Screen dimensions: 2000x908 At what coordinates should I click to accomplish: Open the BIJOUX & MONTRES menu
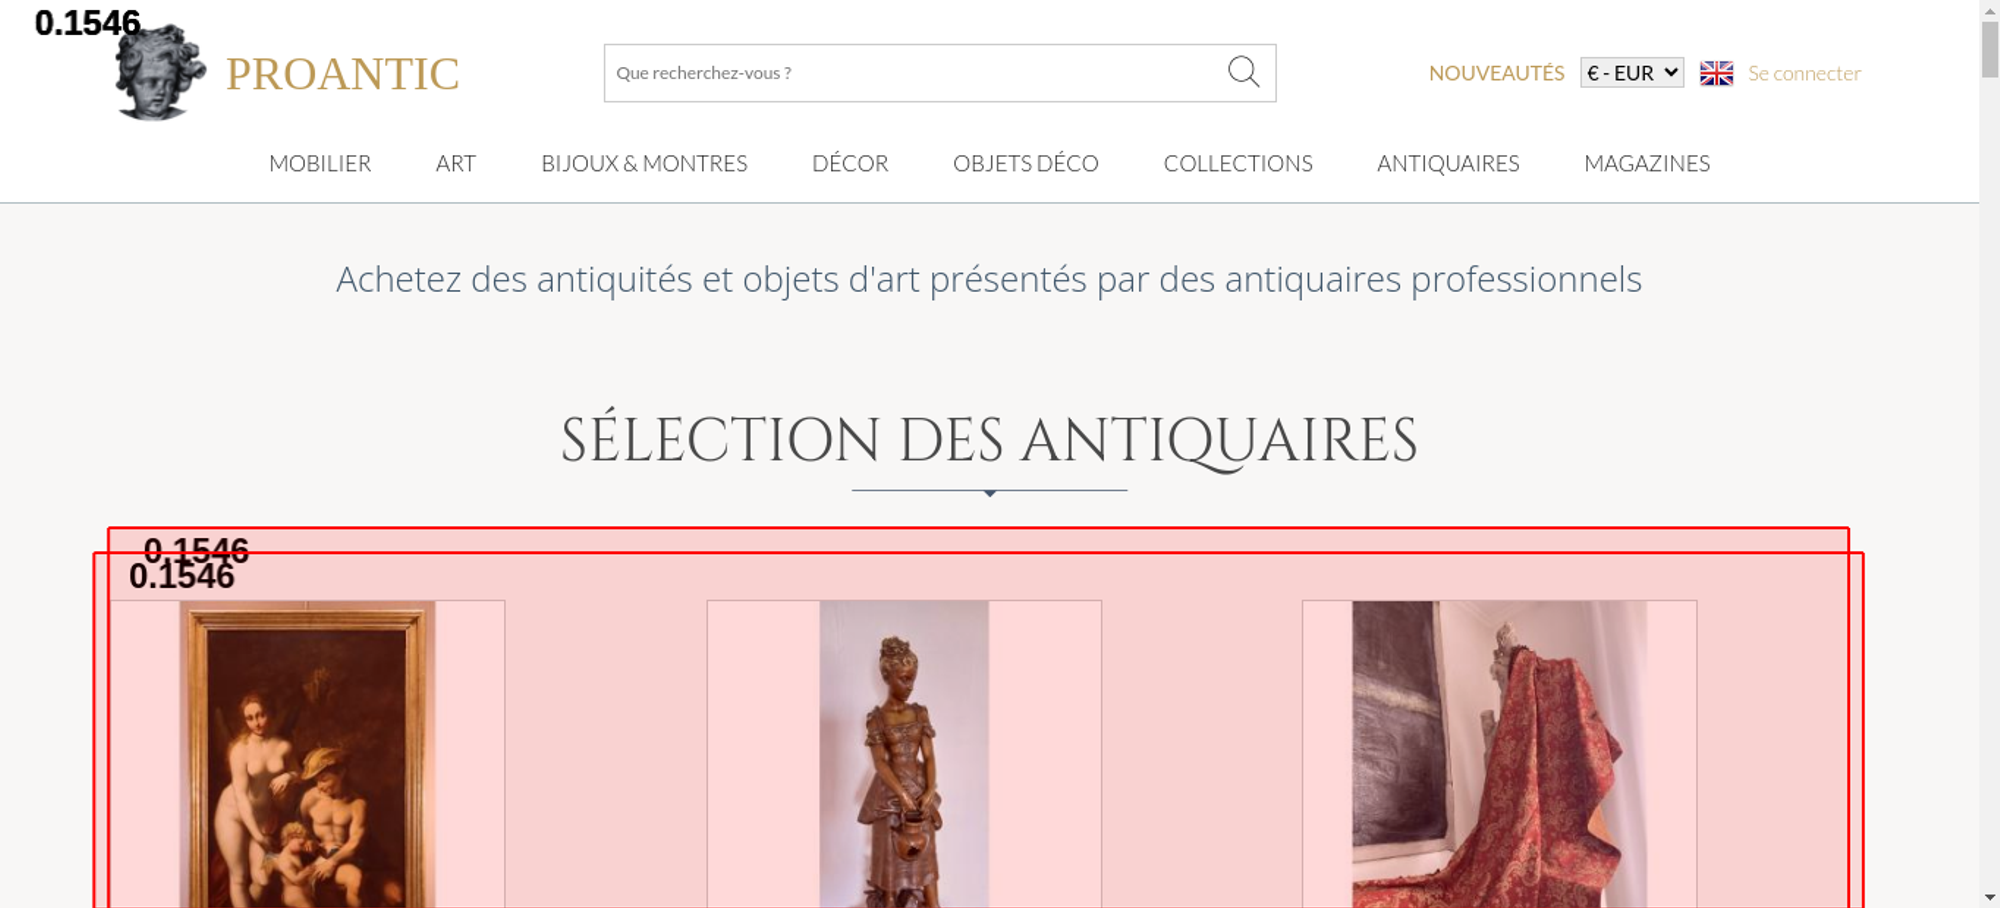[644, 163]
